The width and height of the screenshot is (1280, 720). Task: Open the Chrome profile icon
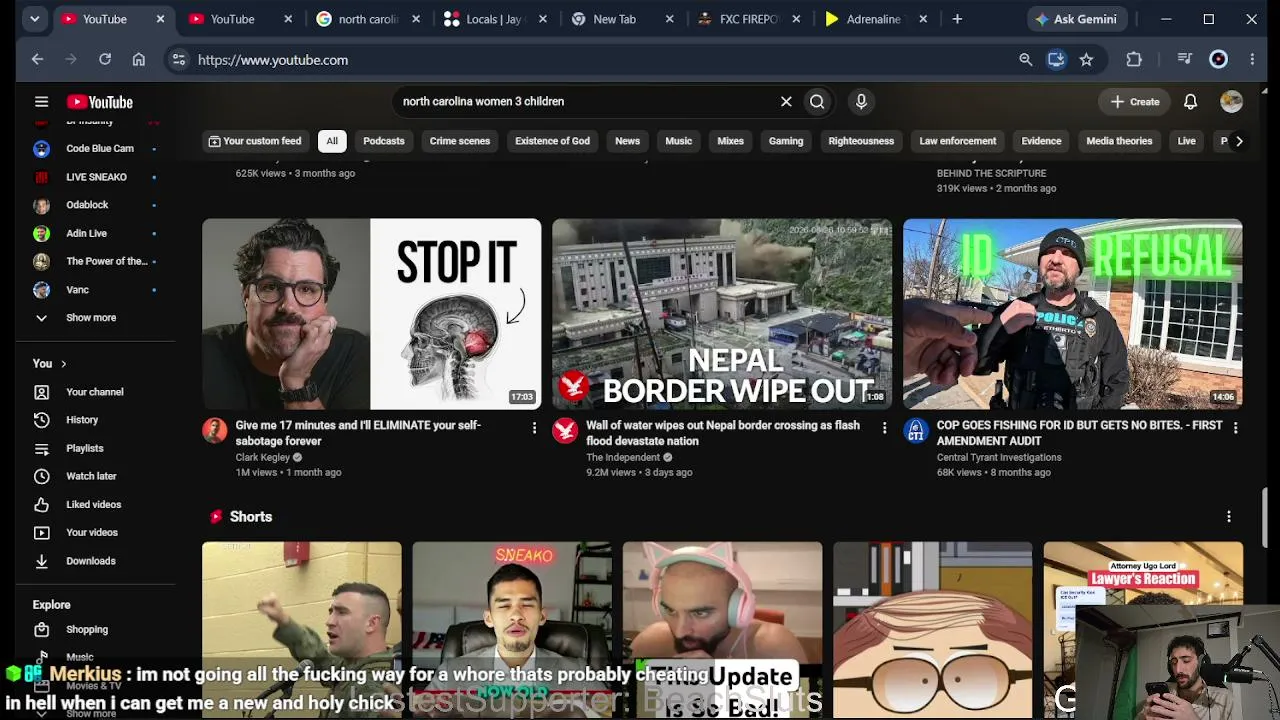1218,60
